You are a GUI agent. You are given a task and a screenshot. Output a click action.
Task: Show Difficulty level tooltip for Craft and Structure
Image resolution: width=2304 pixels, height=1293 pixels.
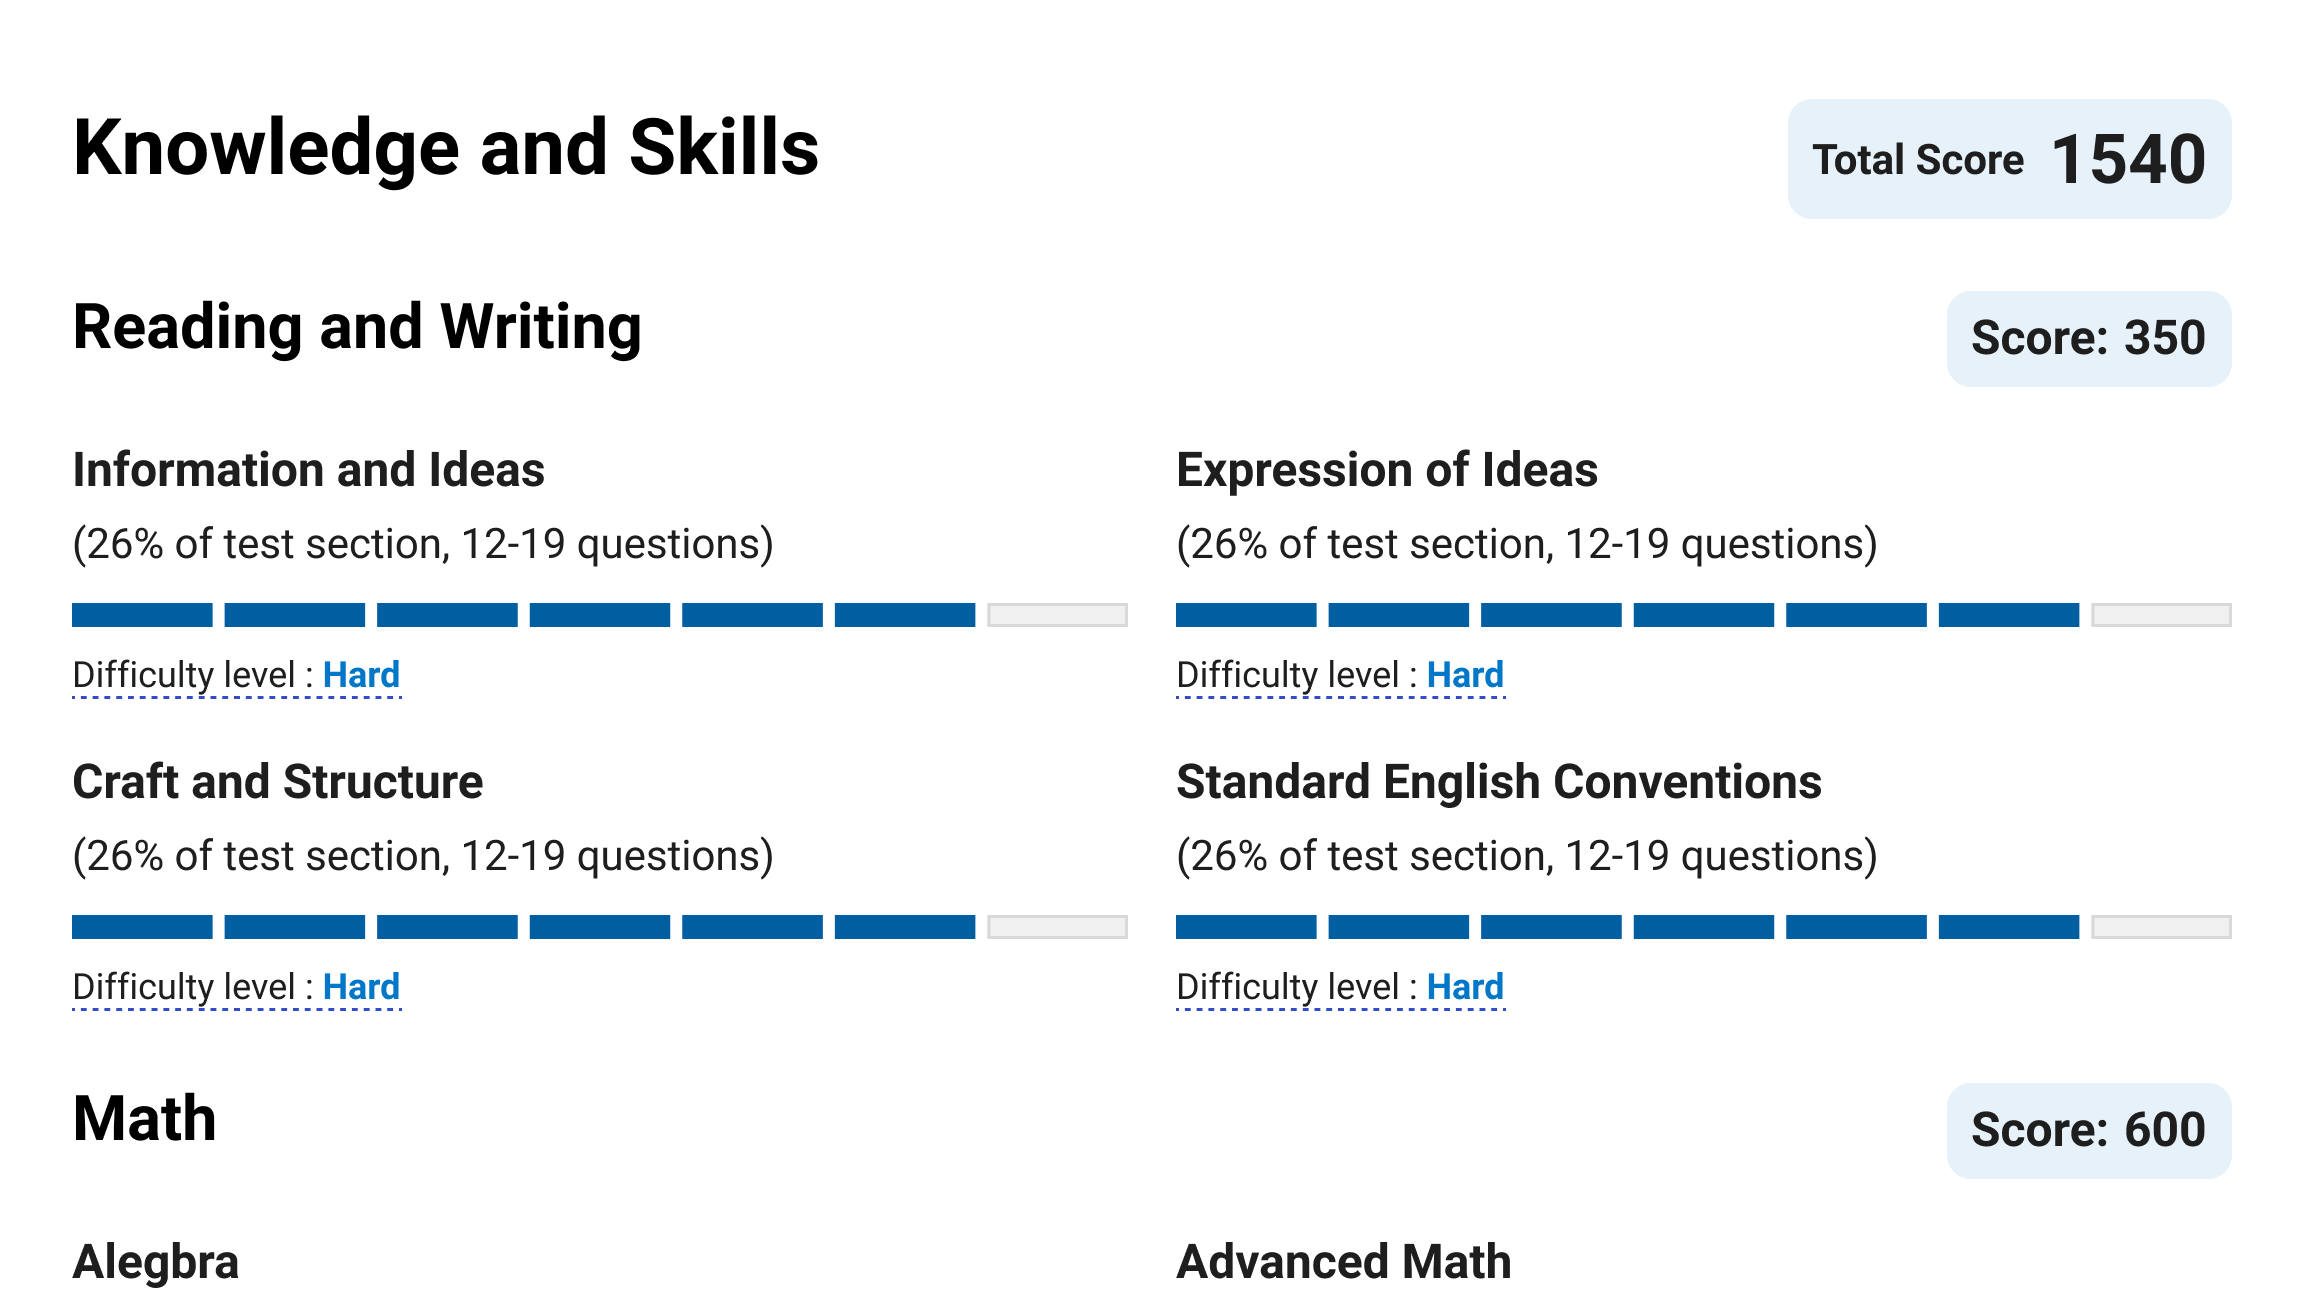(236, 988)
